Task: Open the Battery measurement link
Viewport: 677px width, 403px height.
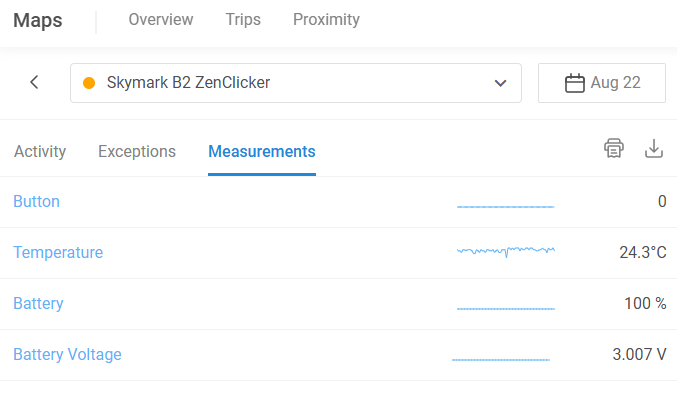Action: [x=38, y=303]
